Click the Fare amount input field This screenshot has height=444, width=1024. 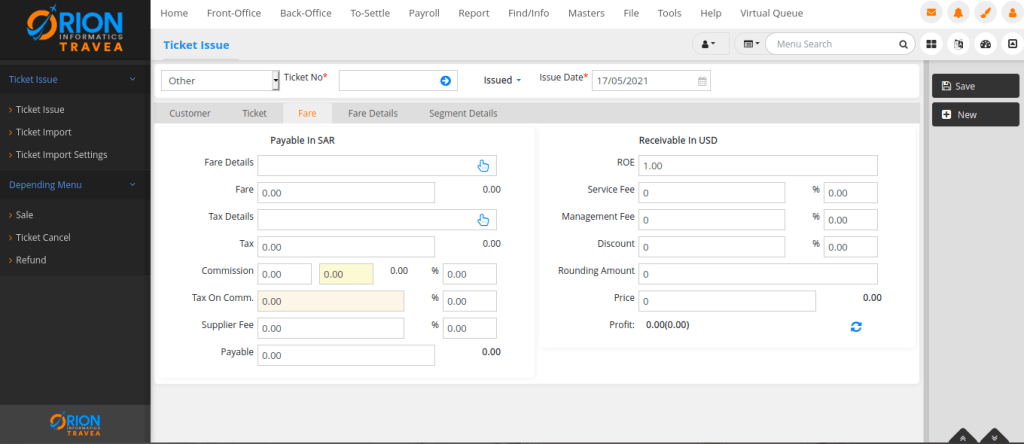coord(346,193)
